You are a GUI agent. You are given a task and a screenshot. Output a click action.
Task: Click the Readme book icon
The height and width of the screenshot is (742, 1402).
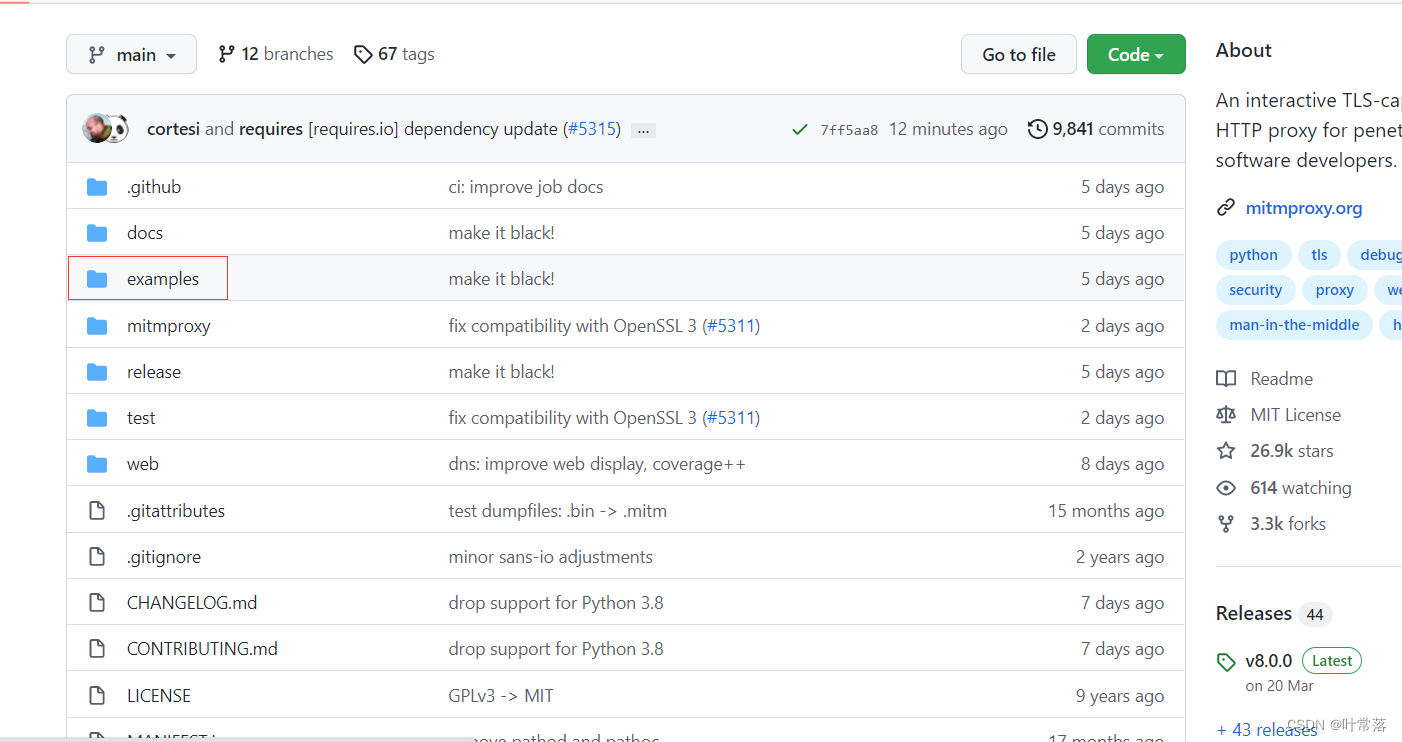[x=1226, y=379]
